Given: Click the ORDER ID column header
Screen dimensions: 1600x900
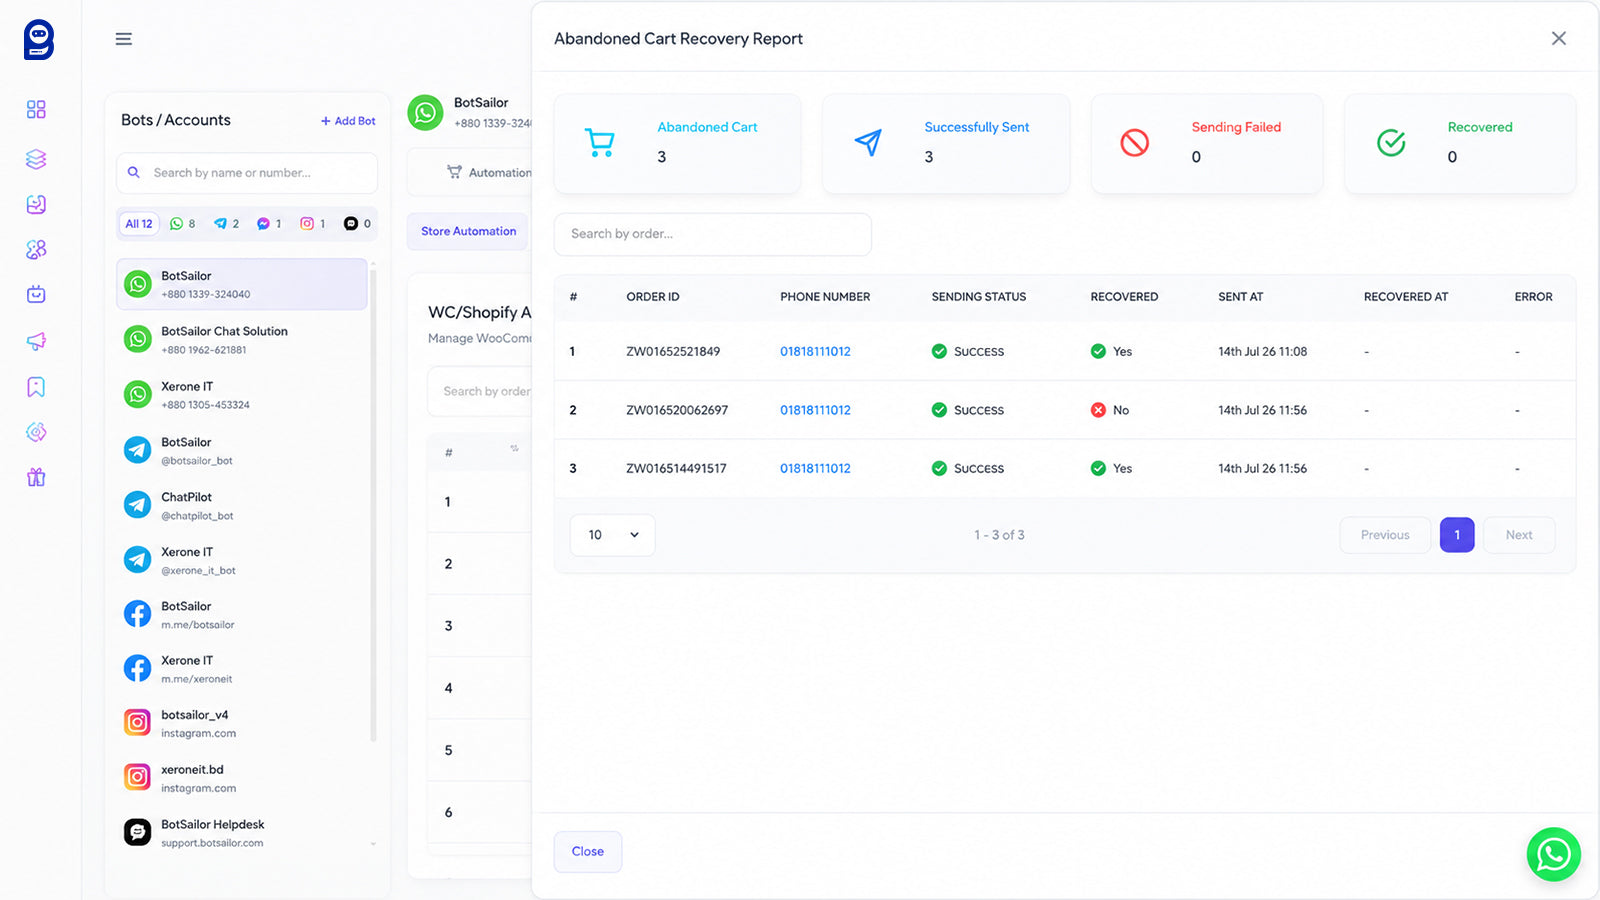Looking at the screenshot, I should pyautogui.click(x=653, y=297).
